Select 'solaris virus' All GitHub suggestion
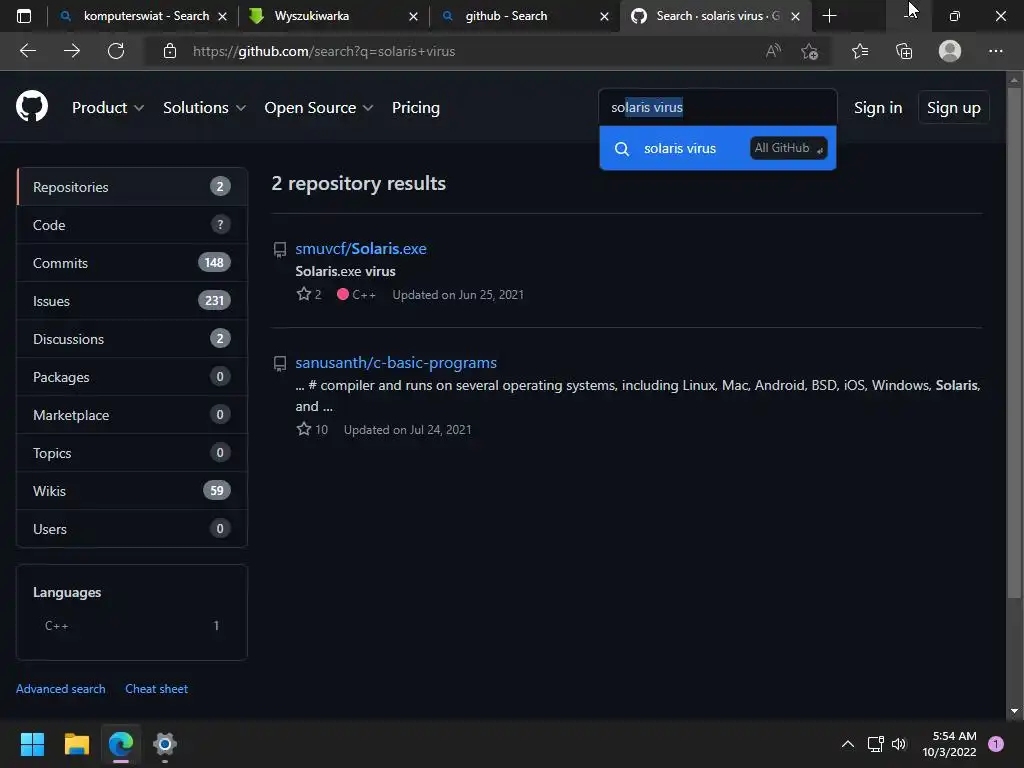 pyautogui.click(x=718, y=148)
